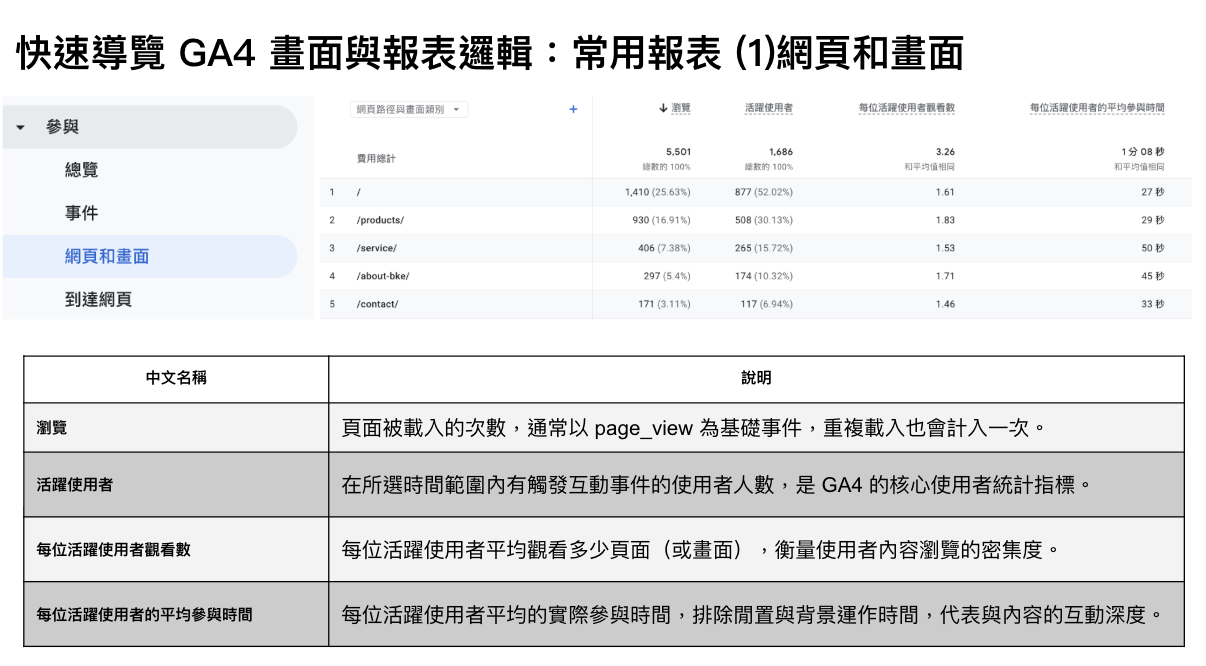1206x666 pixels.
Task: Click the 45 秒 engagement time cell
Action: 1152,276
